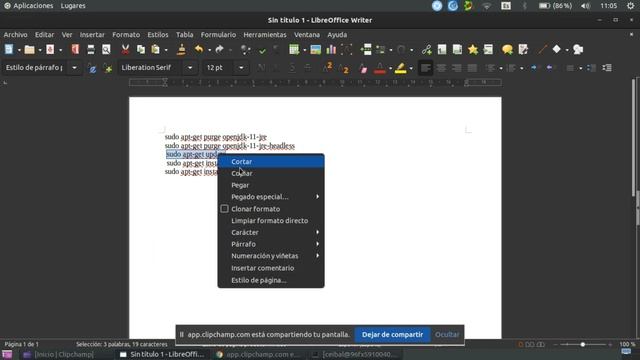The width and height of the screenshot is (640, 360).
Task: Click the Insert chart icon
Action: pos(331,49)
